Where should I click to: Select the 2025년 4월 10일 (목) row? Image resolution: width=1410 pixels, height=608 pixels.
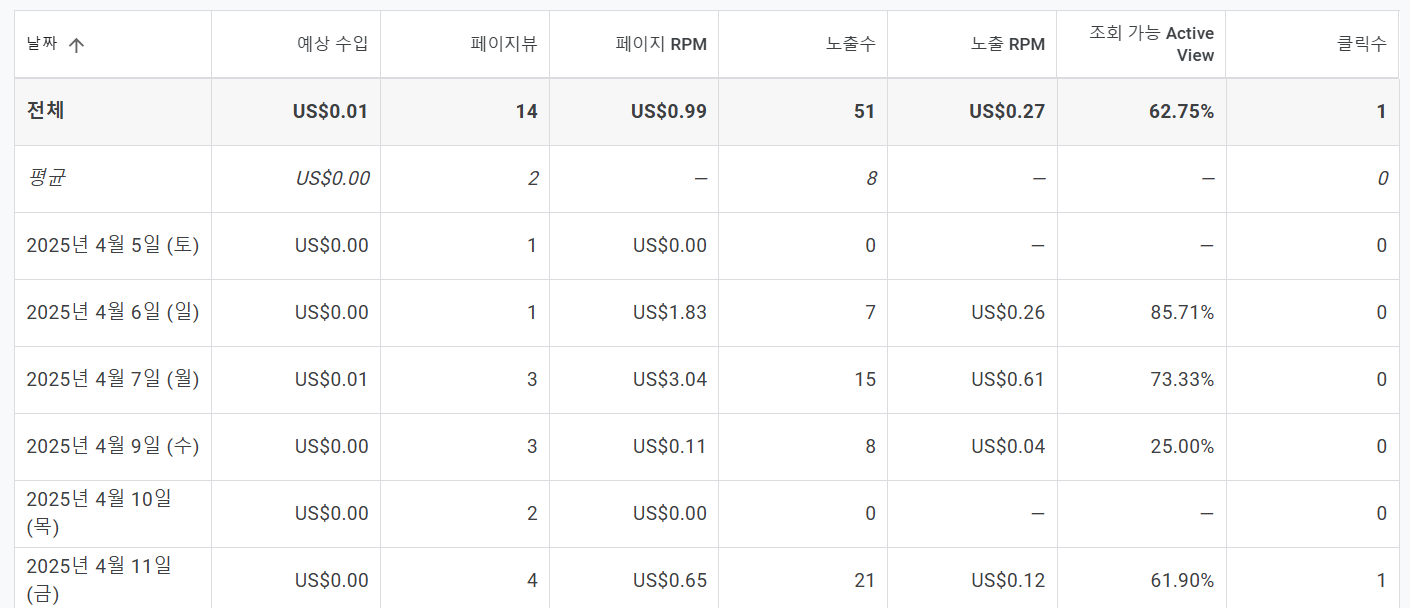pyautogui.click(x=99, y=512)
